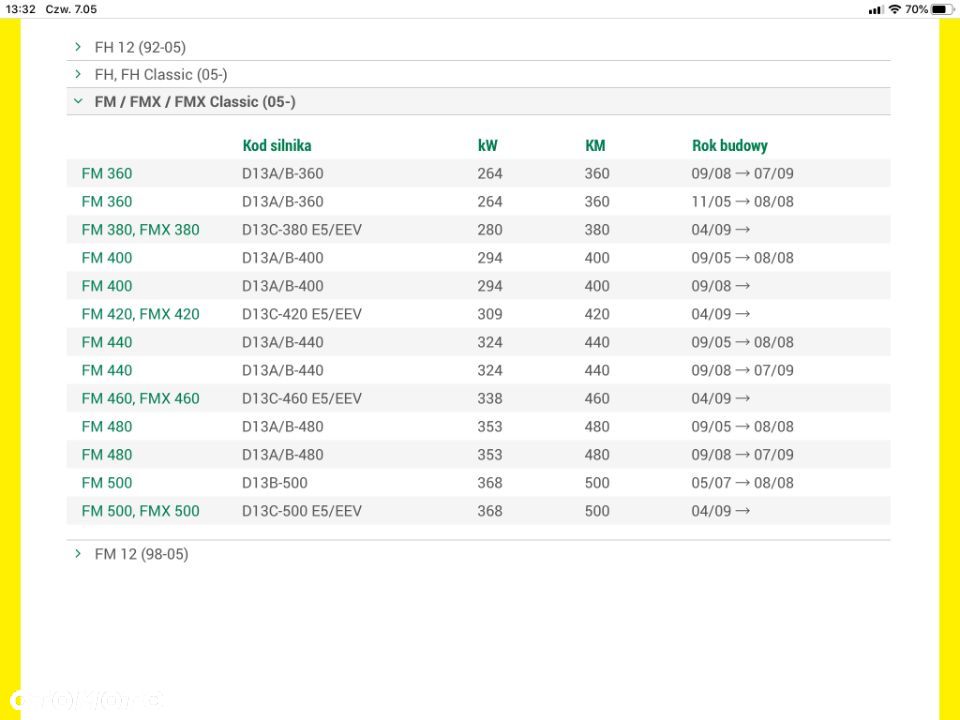Open FM 400 link built 09/05 to 08/08
960x720 pixels.
107,258
